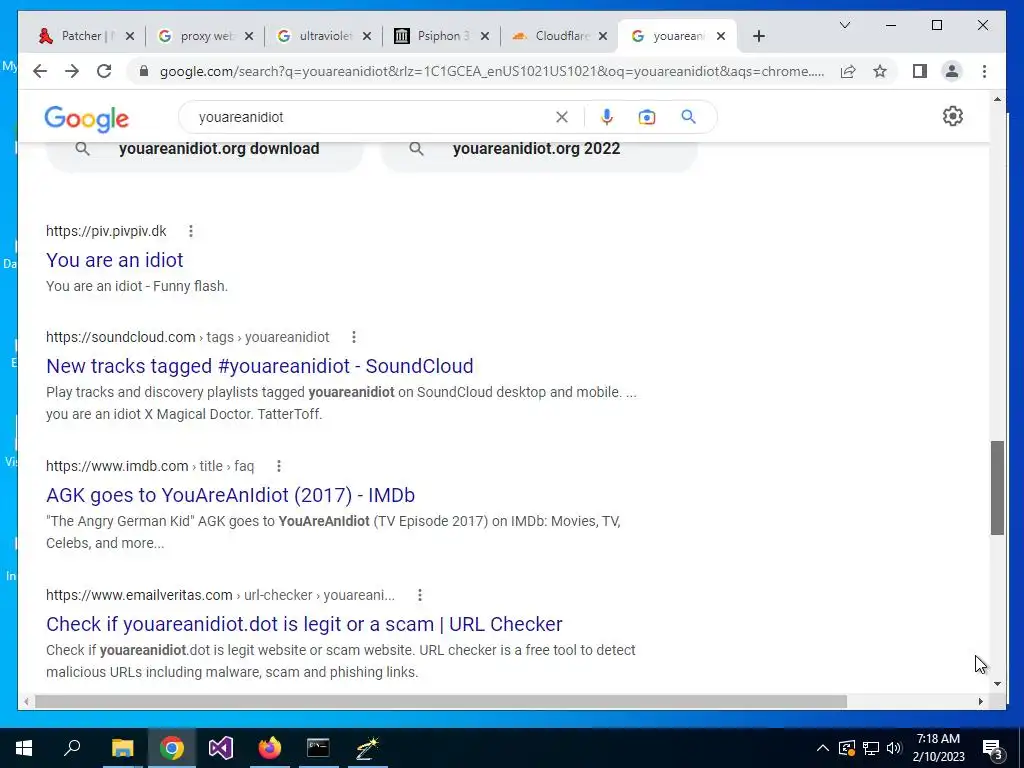Open the 'You are an idiot' result
This screenshot has width=1024, height=768.
tap(114, 260)
